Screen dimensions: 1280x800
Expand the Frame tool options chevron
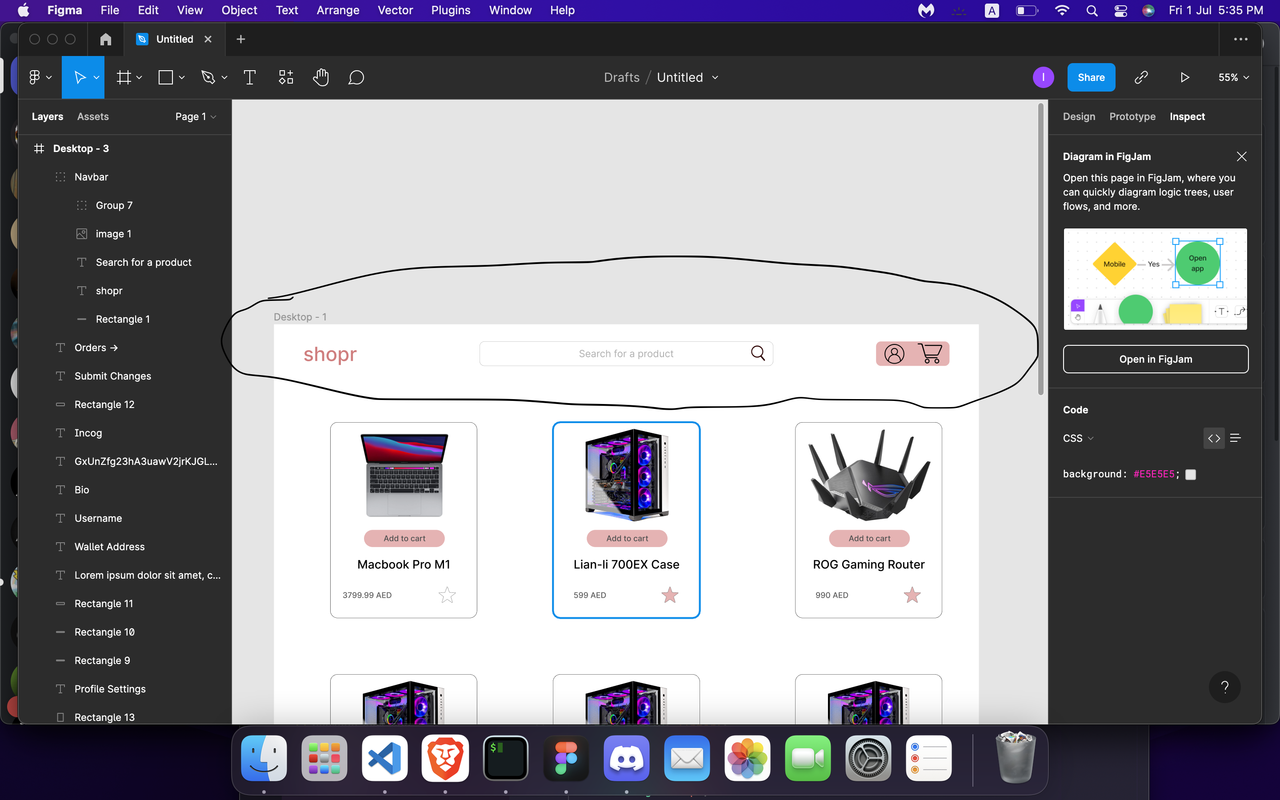pos(139,77)
